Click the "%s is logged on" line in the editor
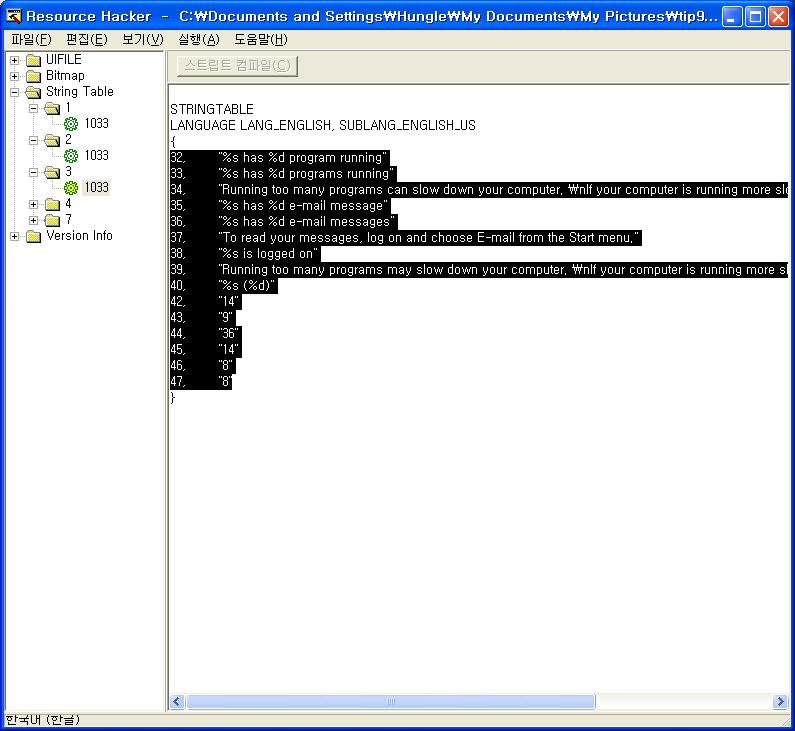 268,254
